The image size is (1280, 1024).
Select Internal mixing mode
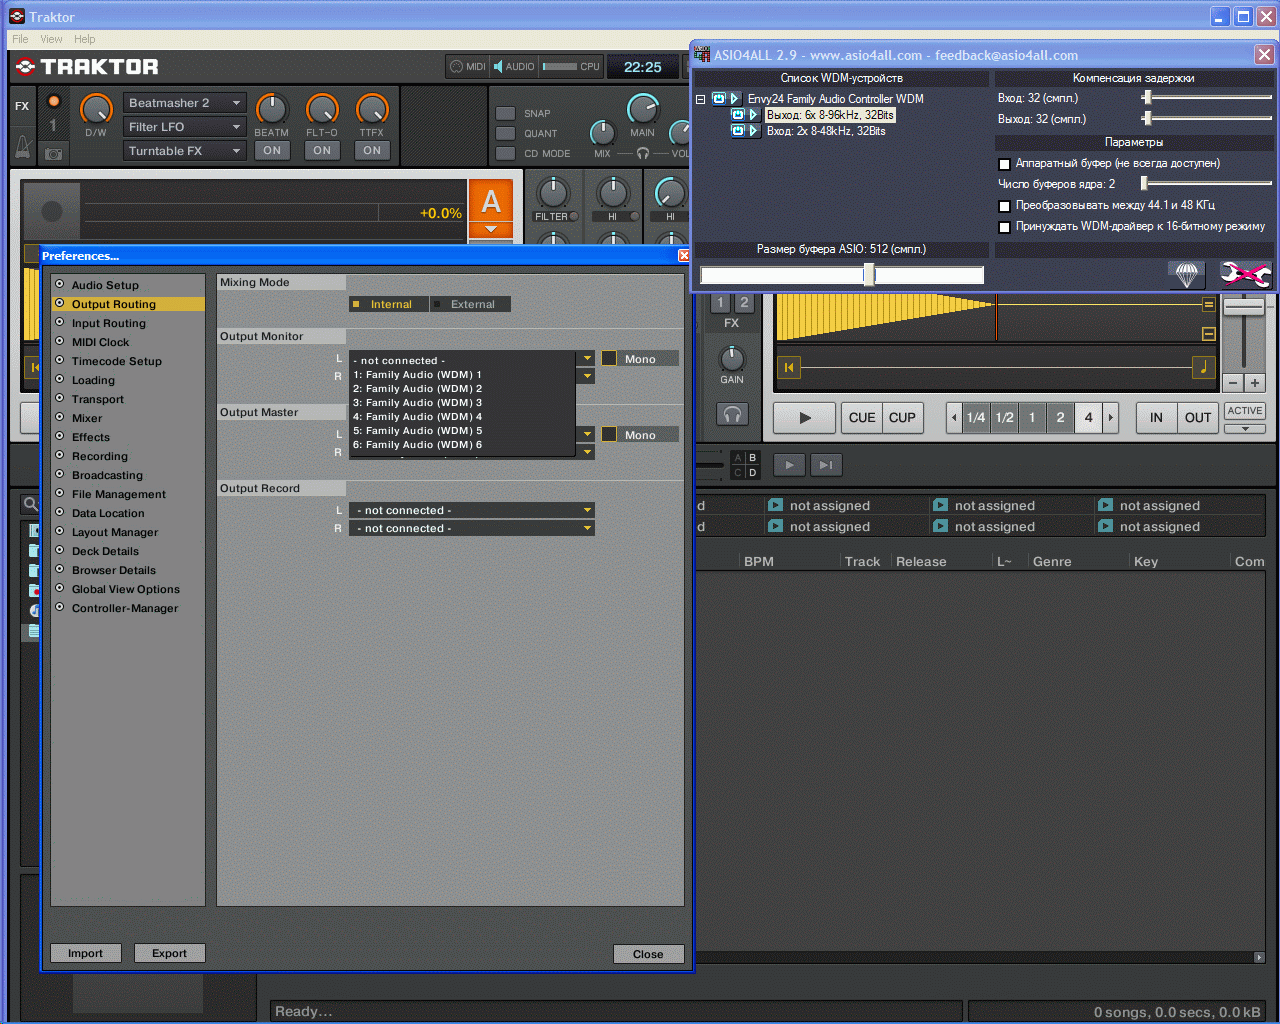(389, 304)
